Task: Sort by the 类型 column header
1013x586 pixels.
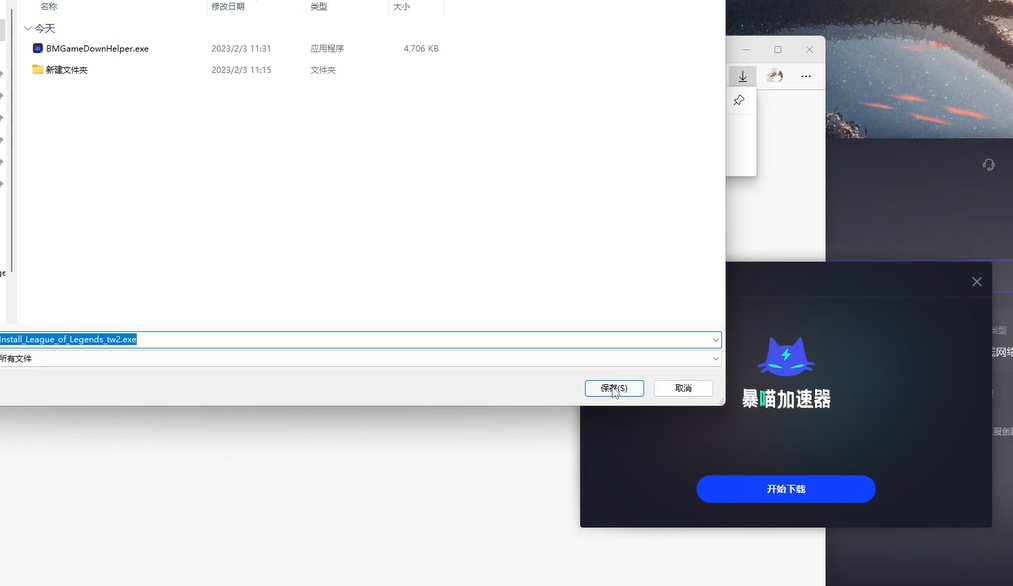Action: point(319,6)
